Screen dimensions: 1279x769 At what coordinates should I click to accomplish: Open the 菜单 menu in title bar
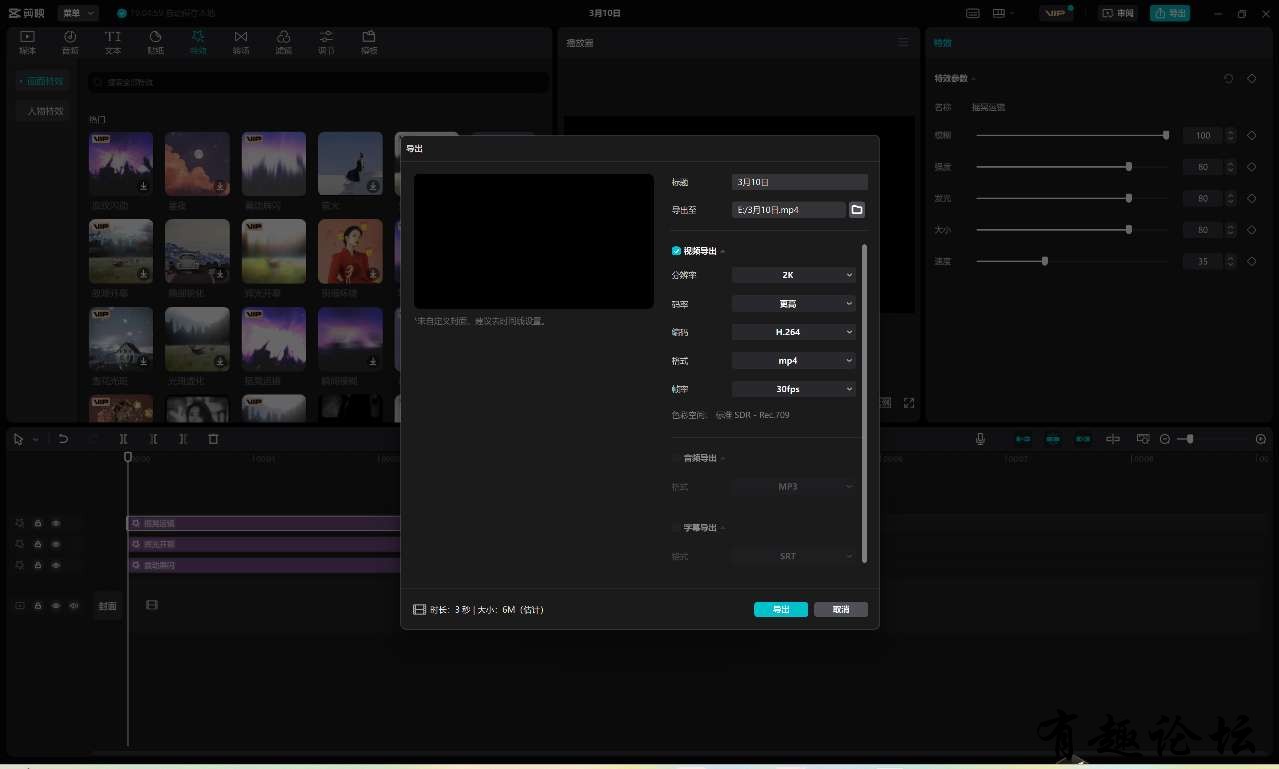point(77,13)
